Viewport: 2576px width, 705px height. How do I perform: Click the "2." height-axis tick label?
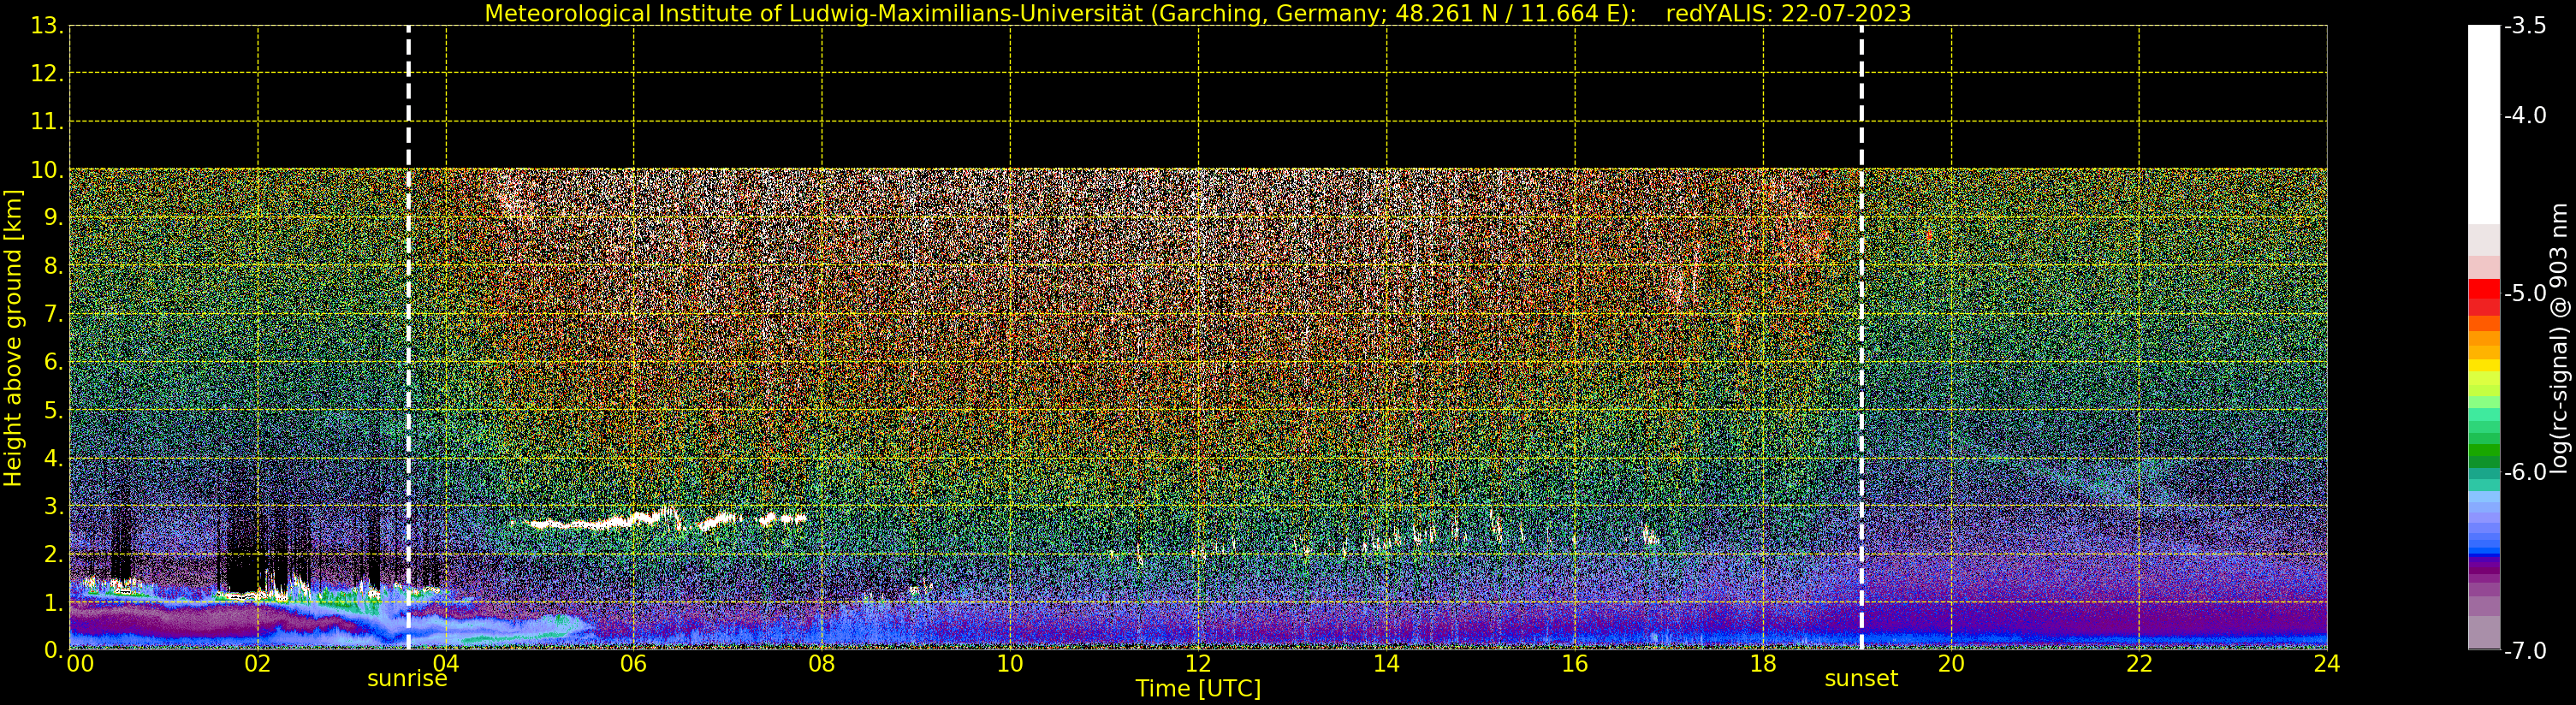point(53,554)
